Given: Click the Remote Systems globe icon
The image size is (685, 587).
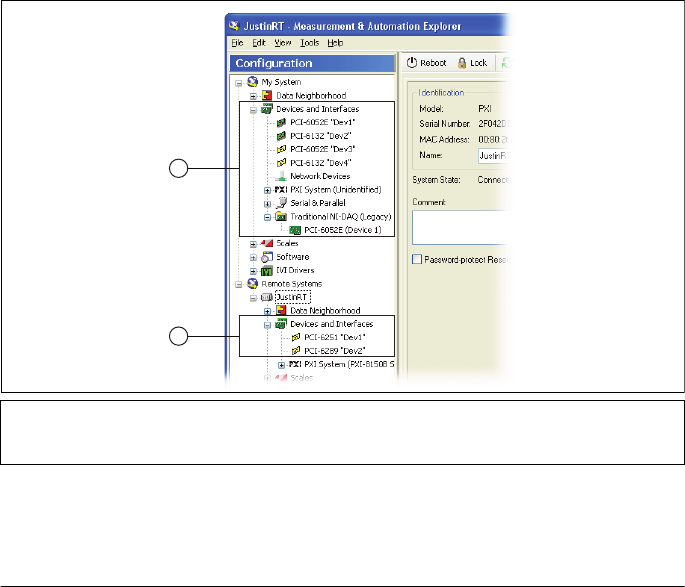Looking at the screenshot, I should pyautogui.click(x=252, y=283).
